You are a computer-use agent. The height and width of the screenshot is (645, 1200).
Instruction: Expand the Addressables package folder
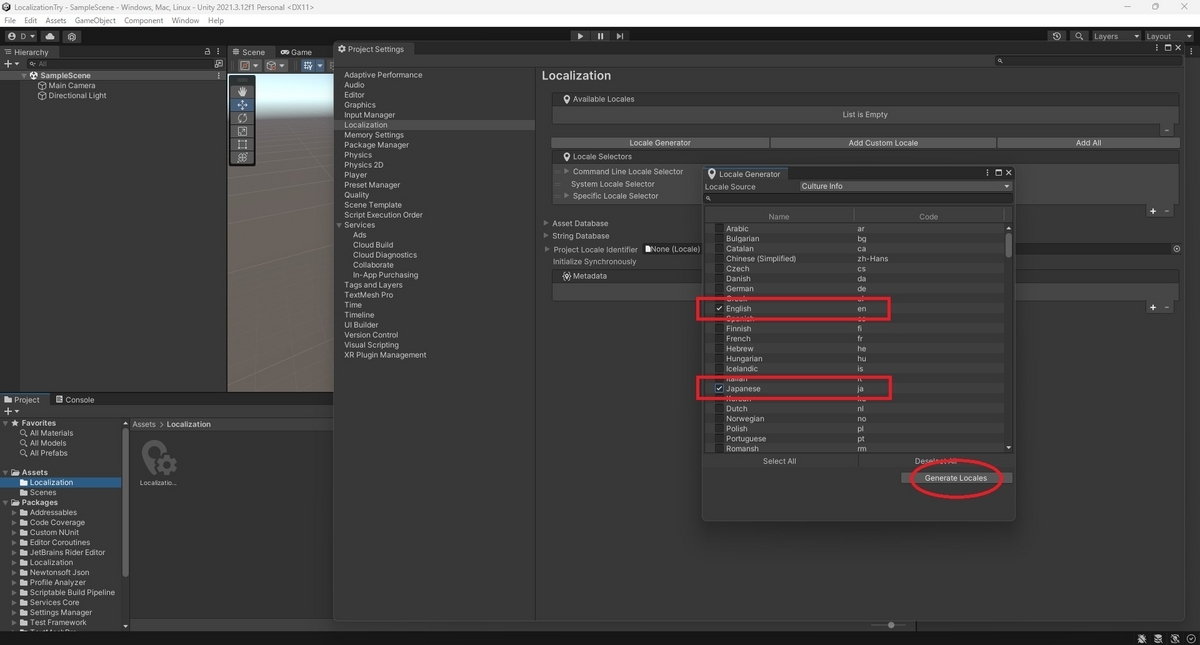15,512
